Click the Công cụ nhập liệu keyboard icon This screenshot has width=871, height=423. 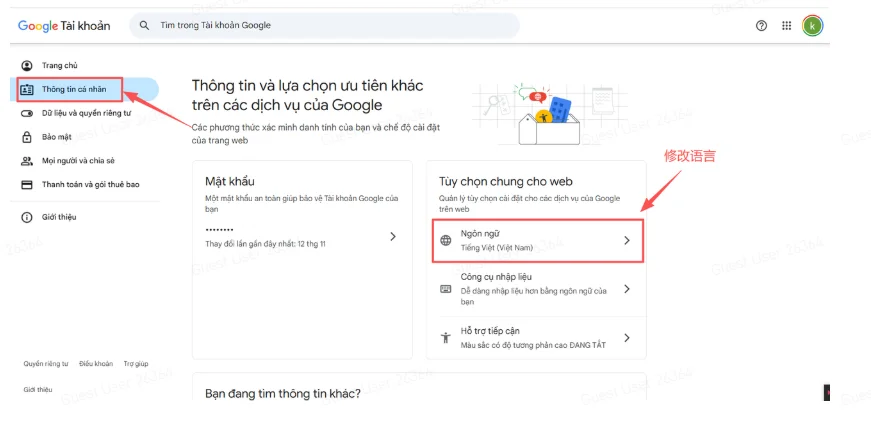pyautogui.click(x=446, y=289)
